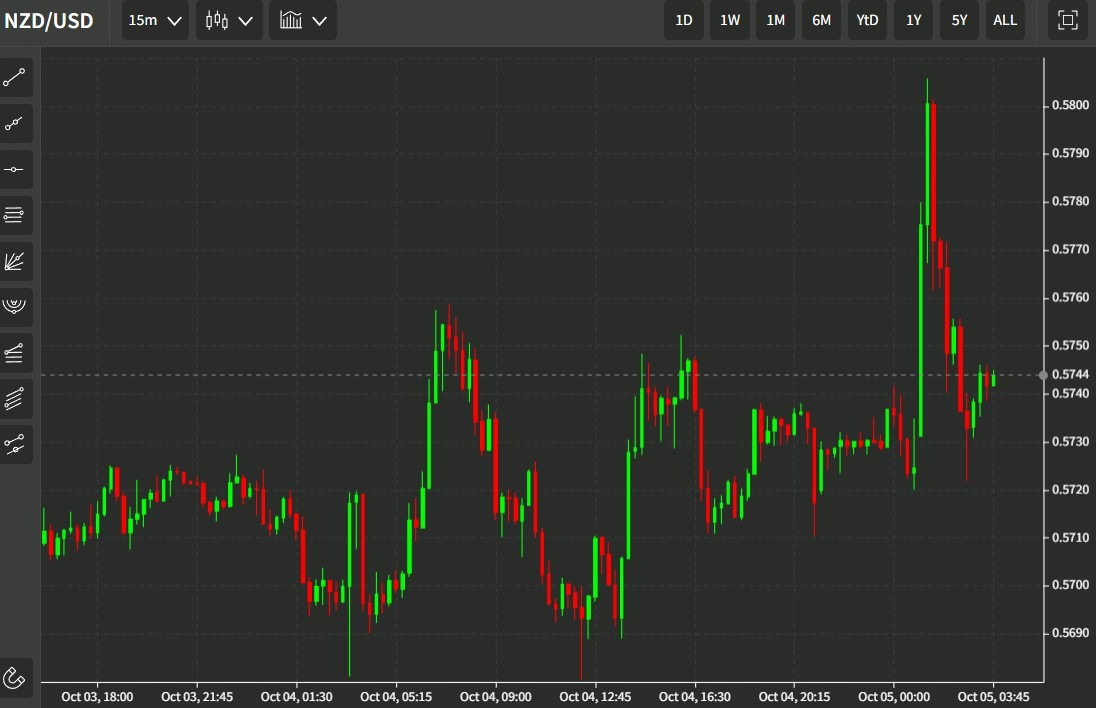Viewport: 1096px width, 708px height.
Task: Click the Oct 04, 01:30 time label
Action: click(x=296, y=697)
